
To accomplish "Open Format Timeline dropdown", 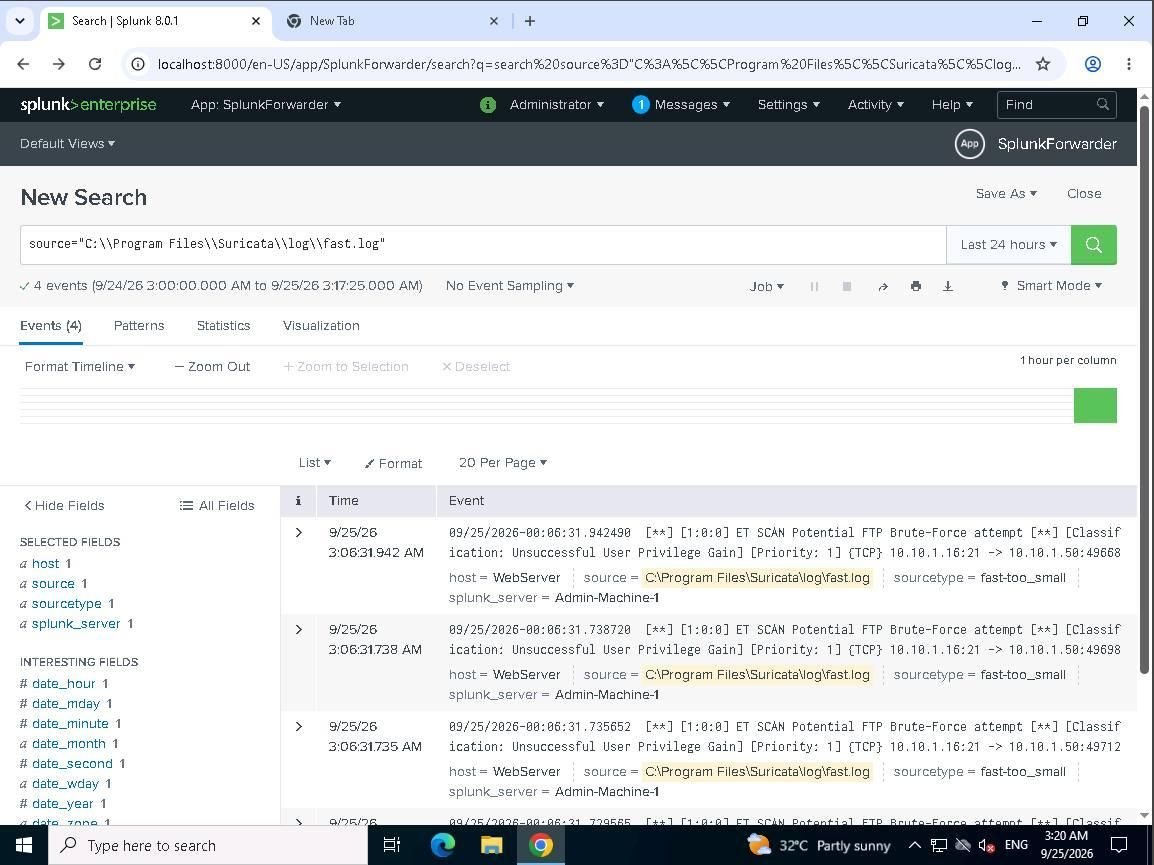I will click(x=79, y=367).
